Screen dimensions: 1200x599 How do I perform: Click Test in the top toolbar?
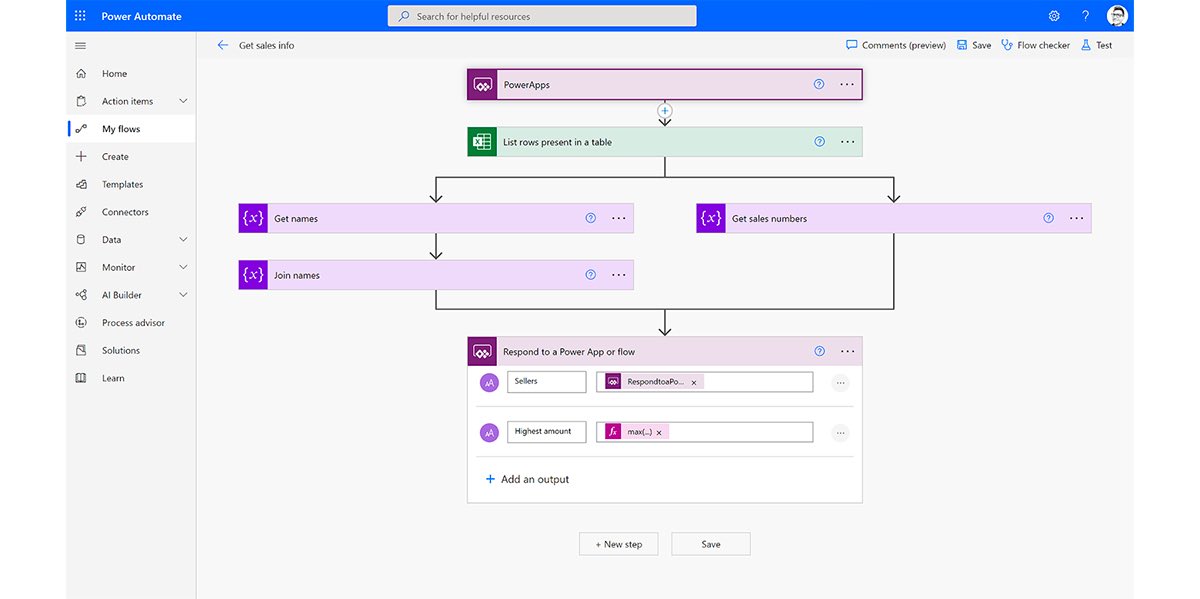(x=1096, y=45)
